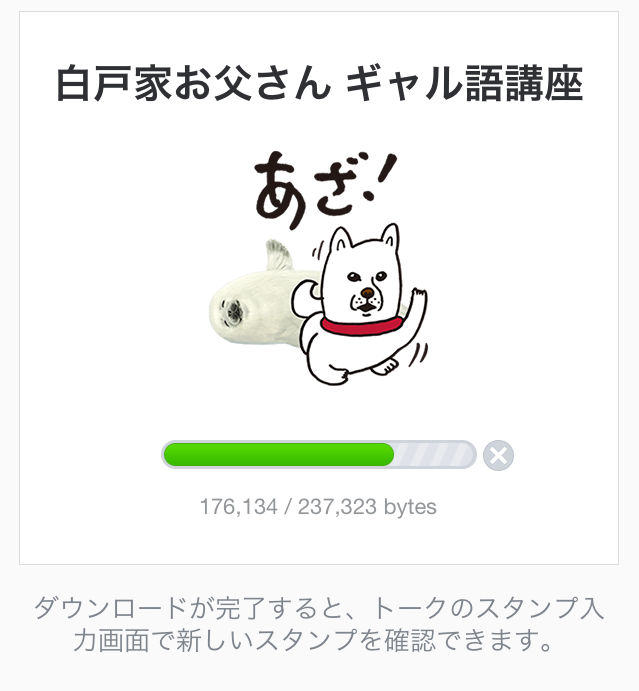Click the 176,134 / 237,323 bytes counter
Screen dimensions: 639x691
coord(318,507)
